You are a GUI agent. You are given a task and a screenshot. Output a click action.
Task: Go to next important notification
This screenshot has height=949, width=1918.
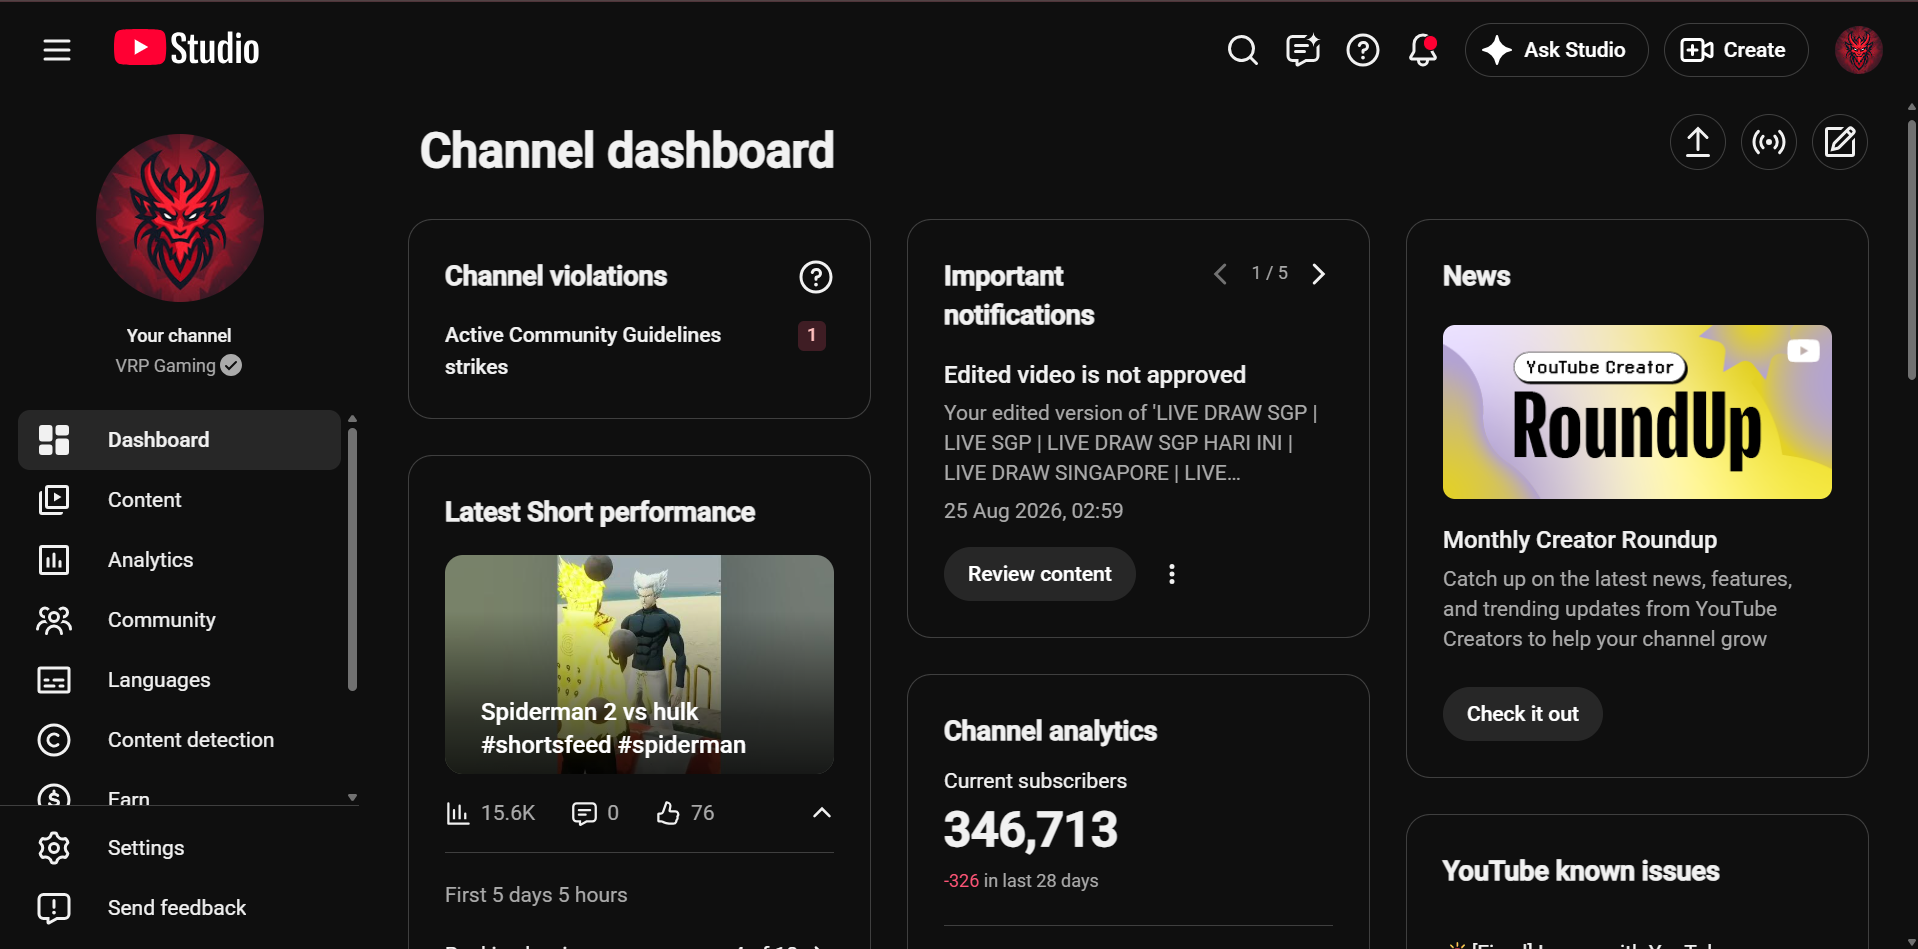point(1319,274)
